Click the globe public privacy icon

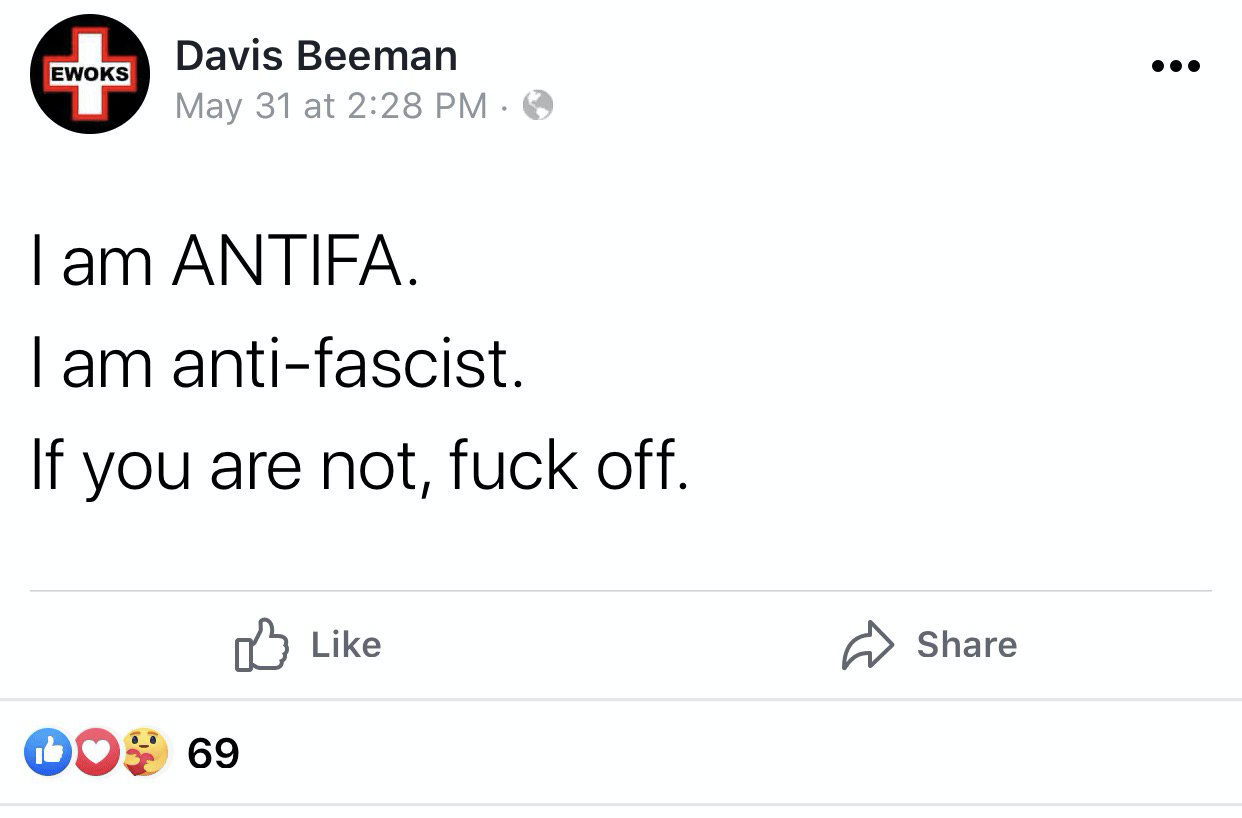538,105
